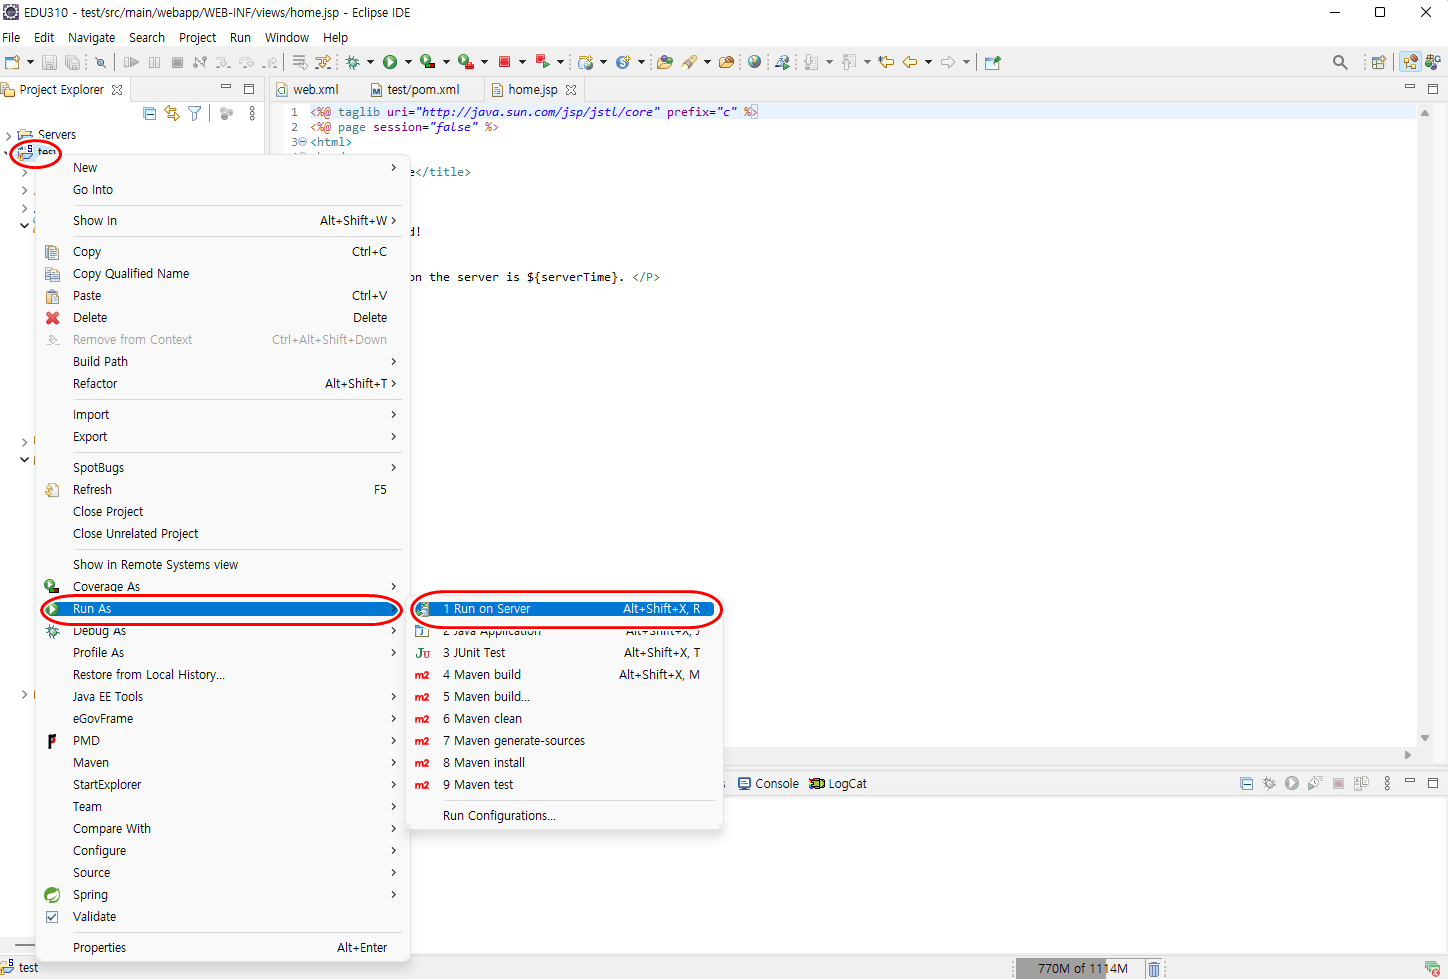Click the status bar server status icon

pos(1432,968)
